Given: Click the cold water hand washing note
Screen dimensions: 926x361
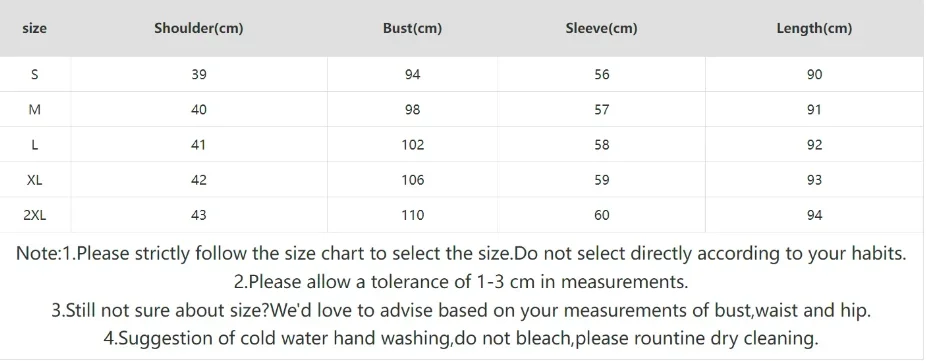Looking at the screenshot, I should coord(461,339).
